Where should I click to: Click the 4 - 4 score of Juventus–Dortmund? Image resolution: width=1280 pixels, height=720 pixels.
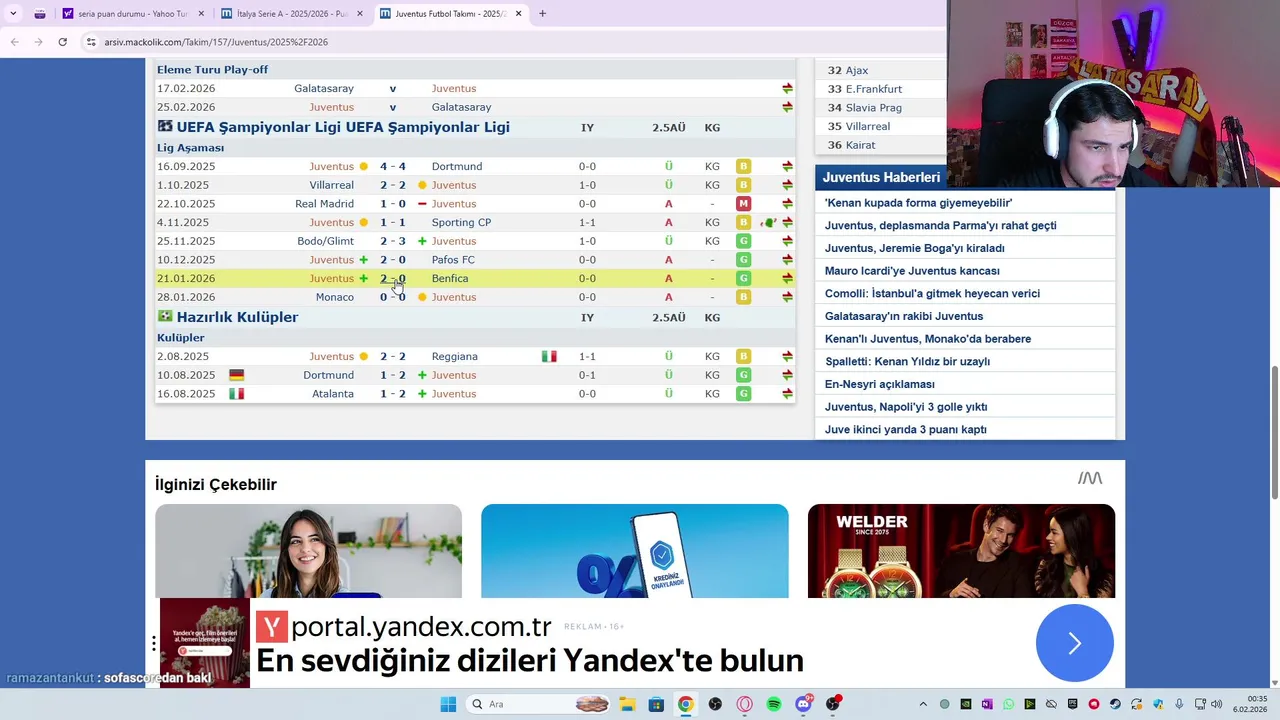(x=392, y=166)
